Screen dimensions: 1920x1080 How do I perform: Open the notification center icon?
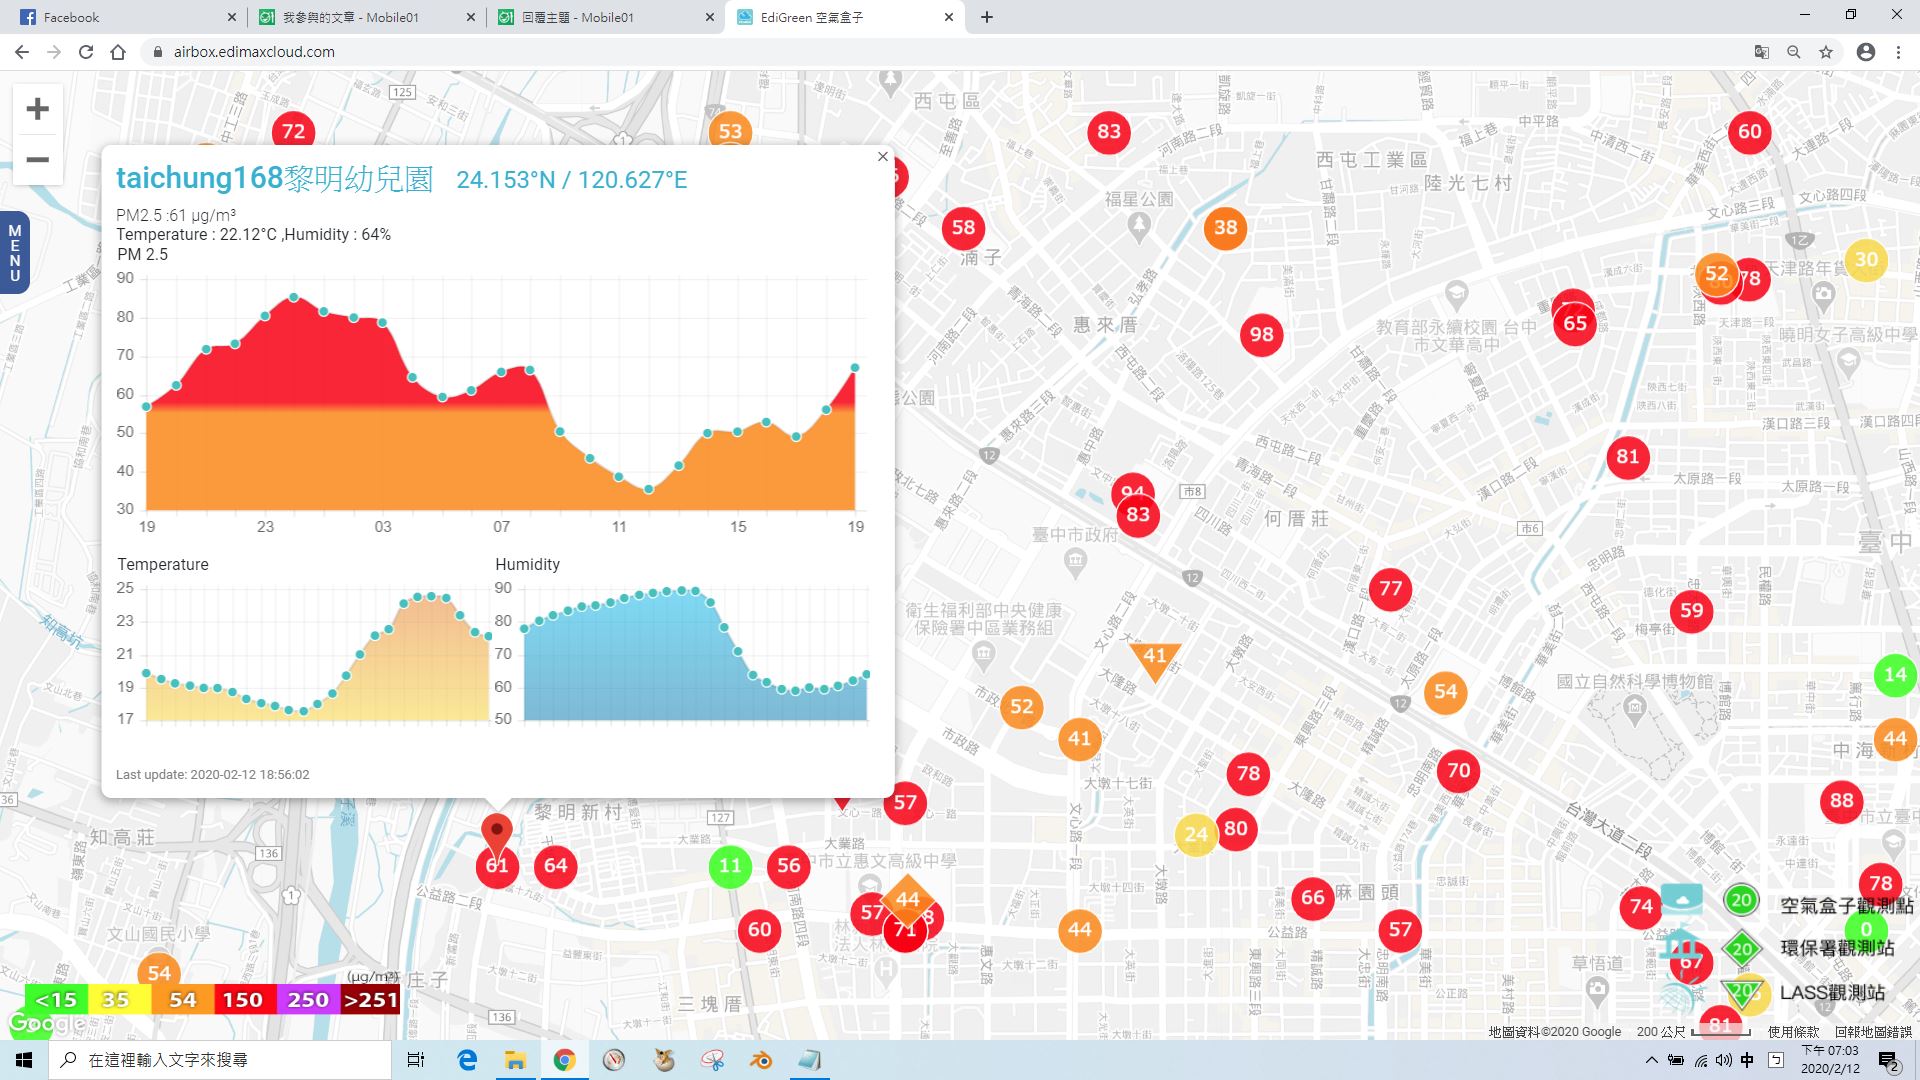[1888, 1061]
